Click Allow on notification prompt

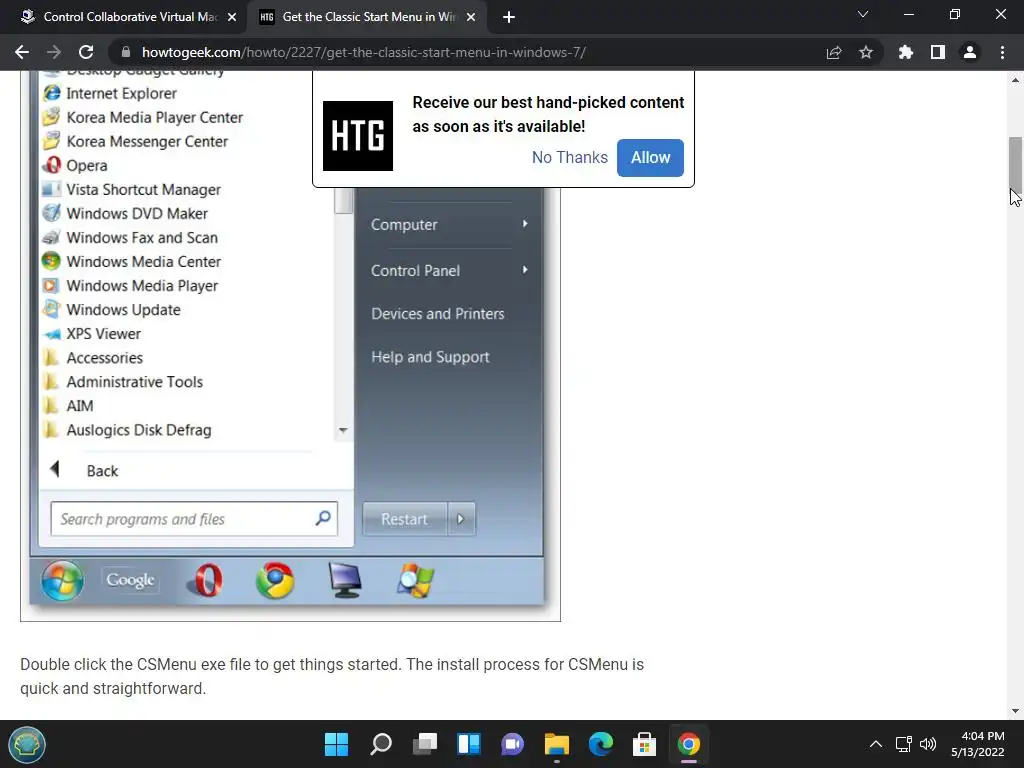[x=650, y=157]
